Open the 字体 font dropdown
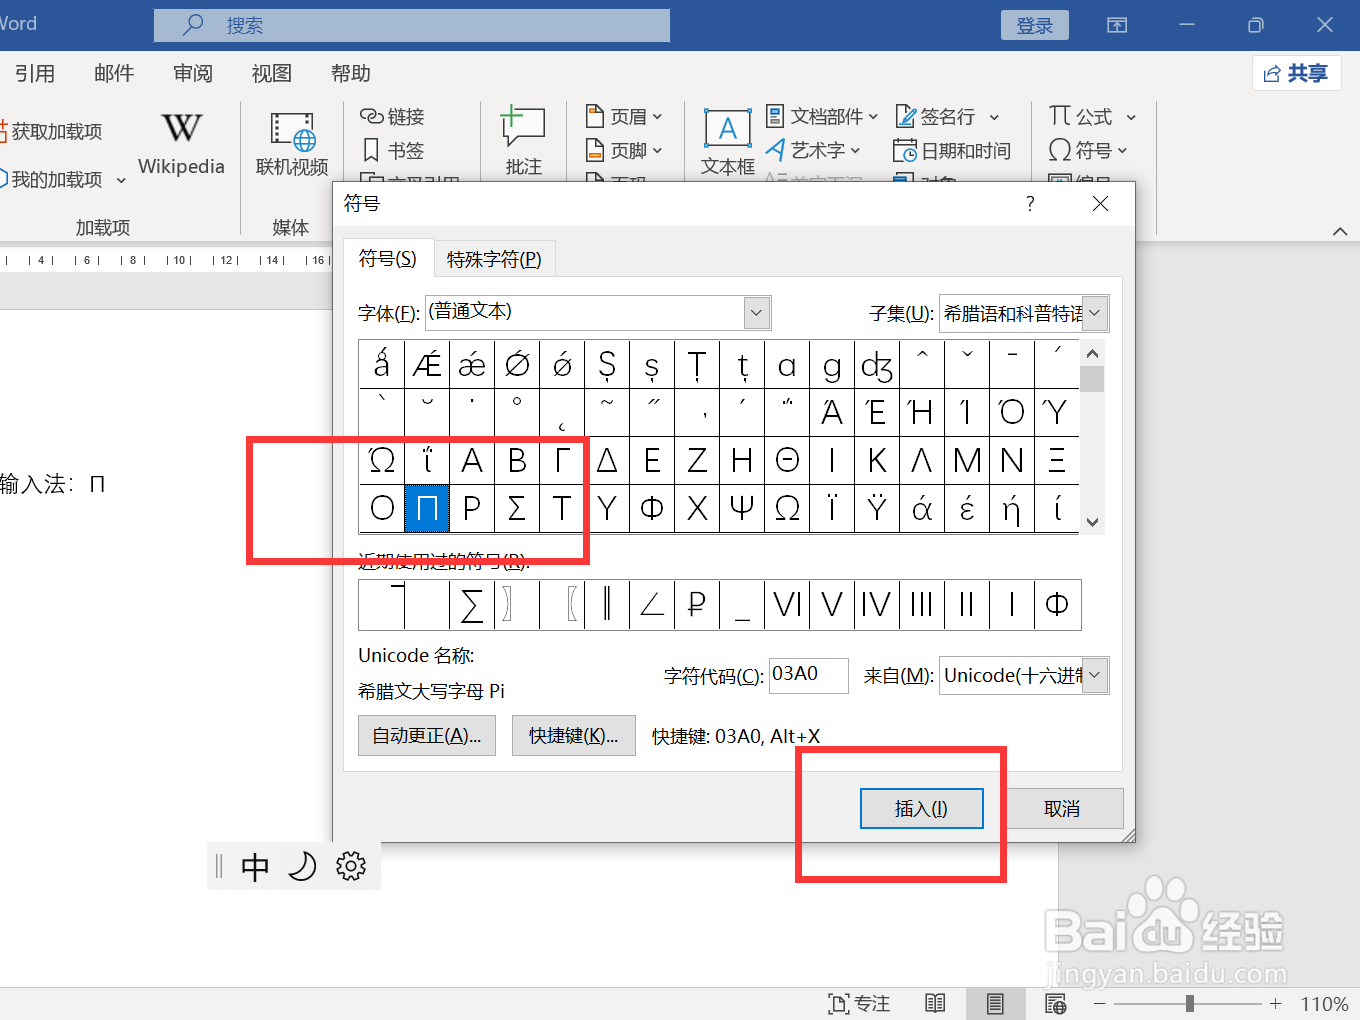The height and width of the screenshot is (1020, 1360). pos(756,312)
